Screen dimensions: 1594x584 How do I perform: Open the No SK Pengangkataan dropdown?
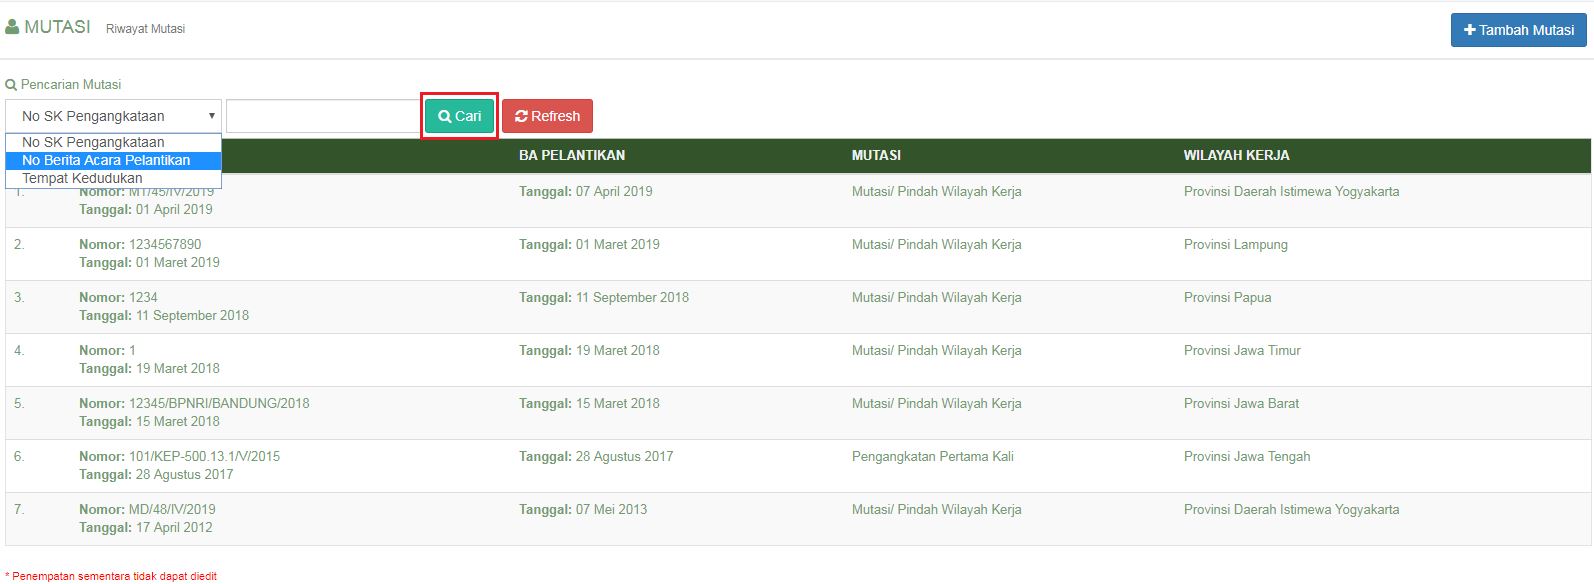pyautogui.click(x=113, y=116)
